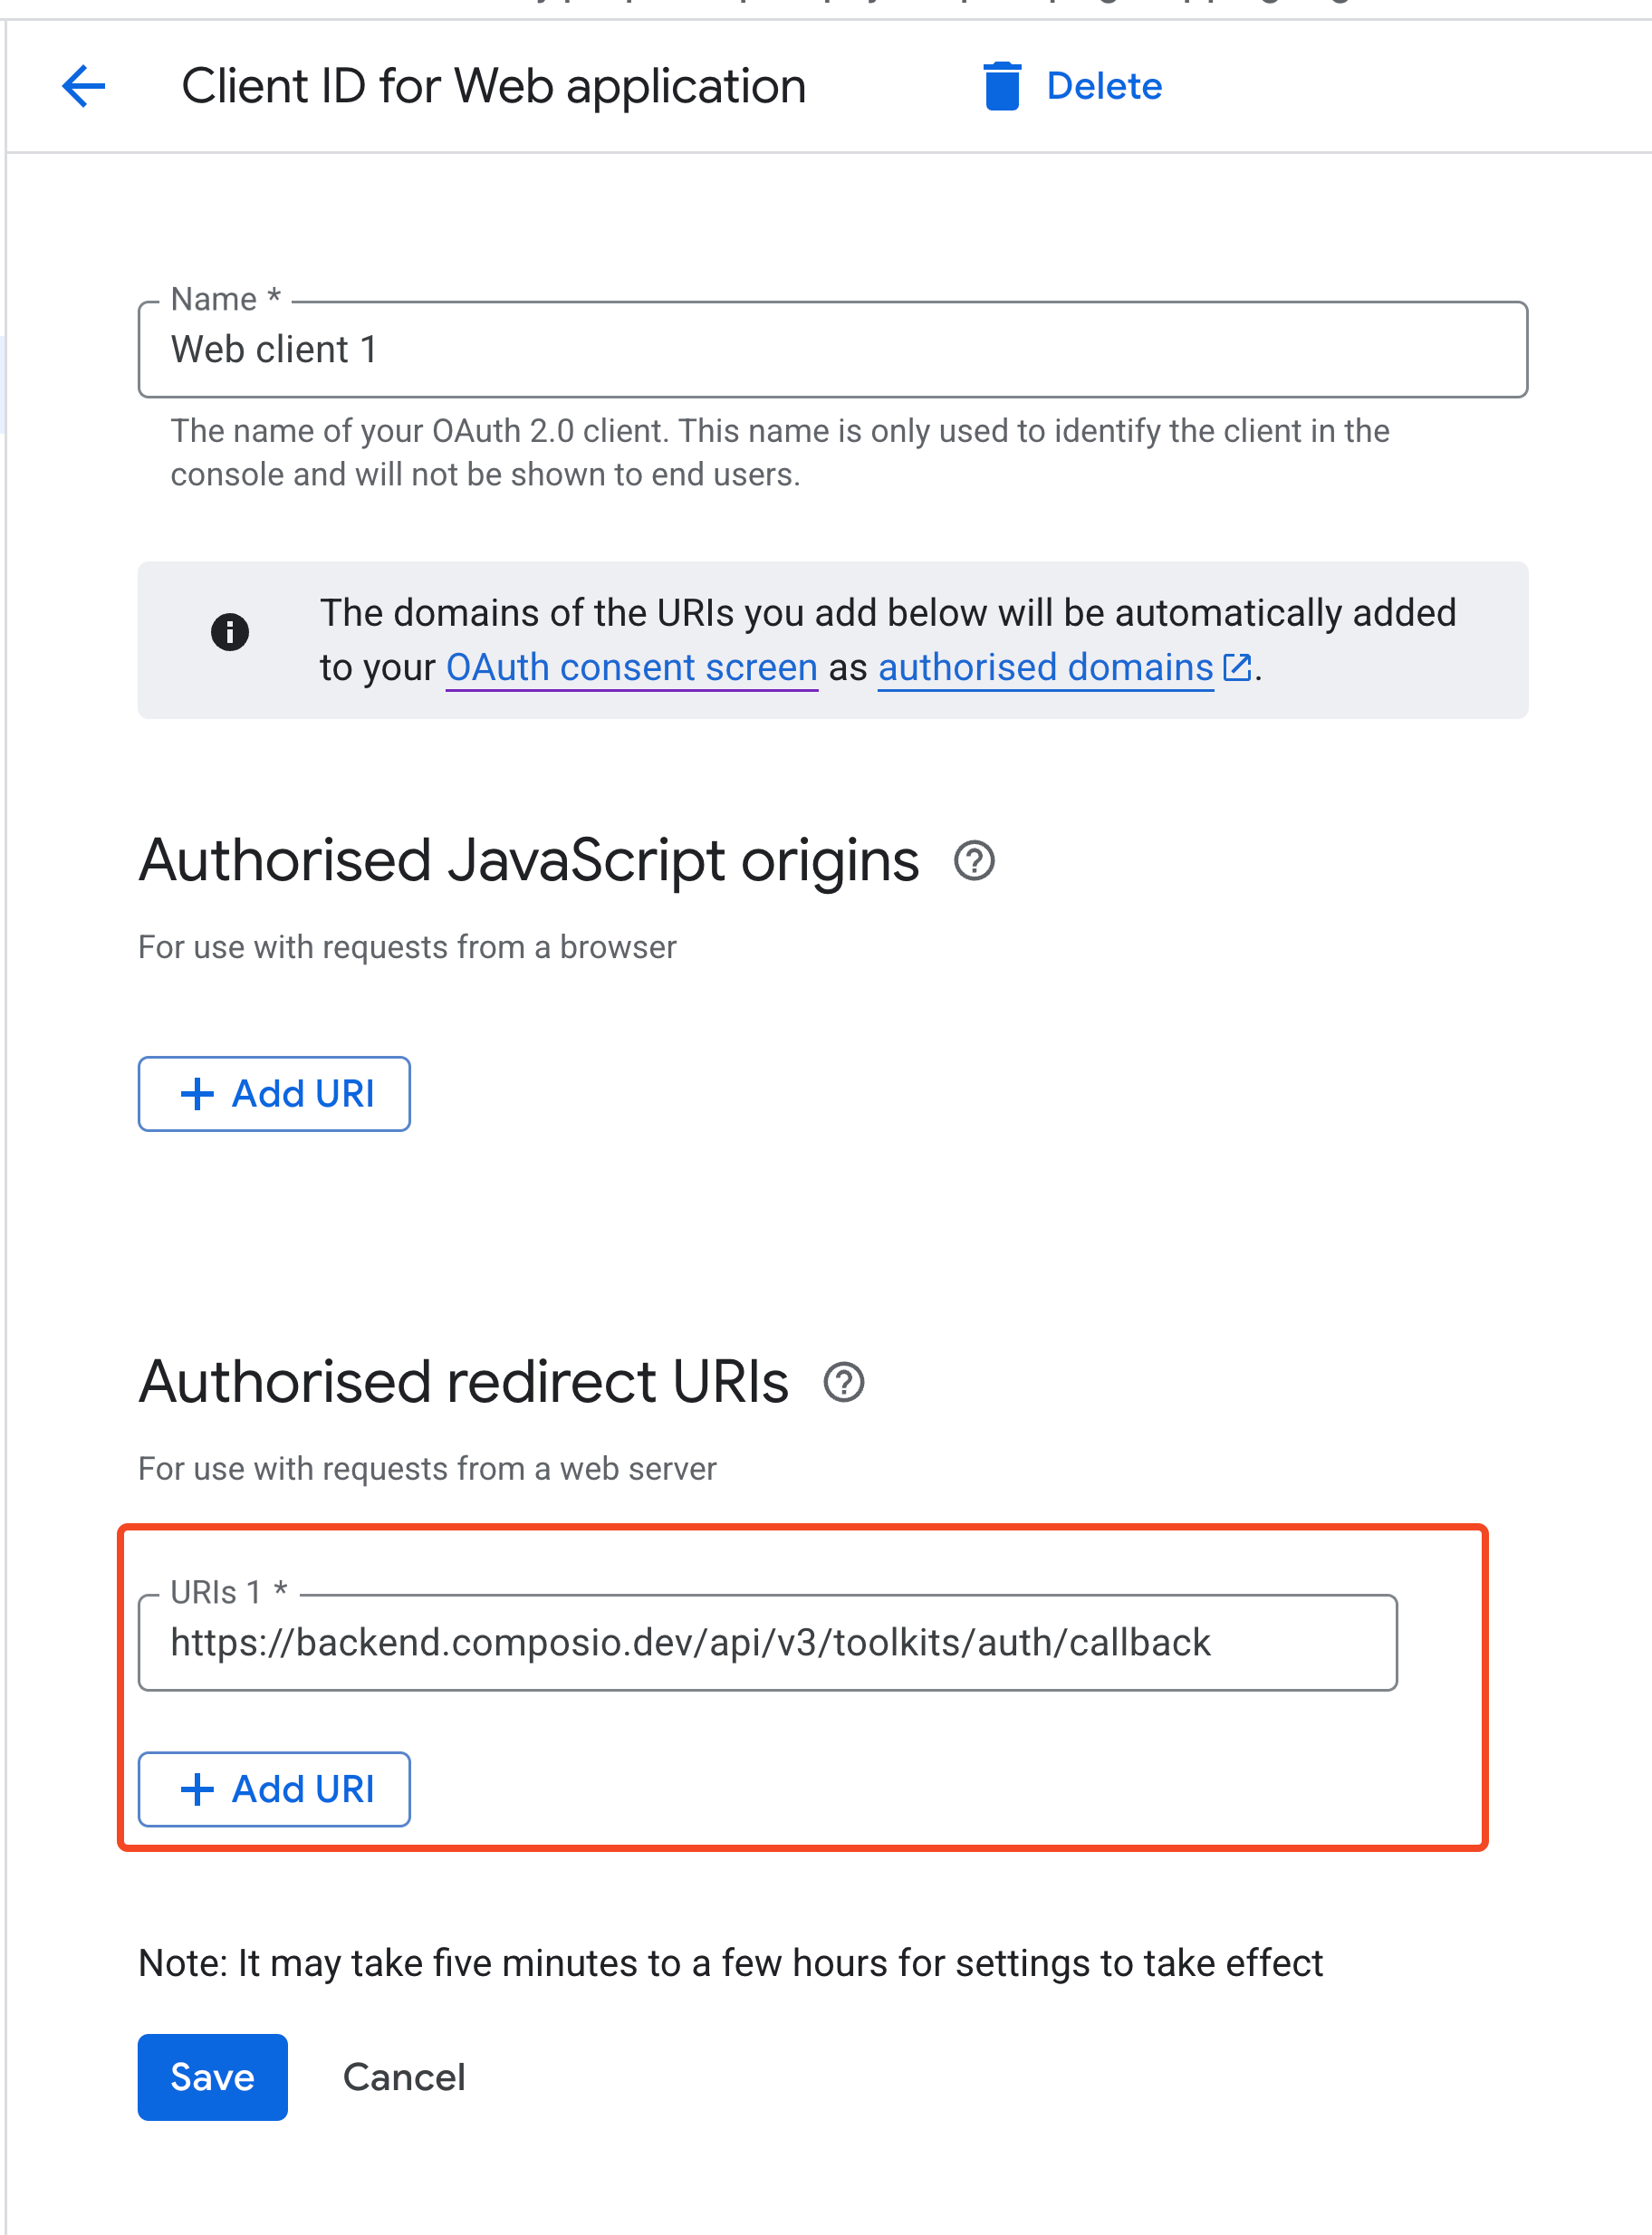Click Delete to remove this client
The height and width of the screenshot is (2235, 1652).
point(1104,86)
